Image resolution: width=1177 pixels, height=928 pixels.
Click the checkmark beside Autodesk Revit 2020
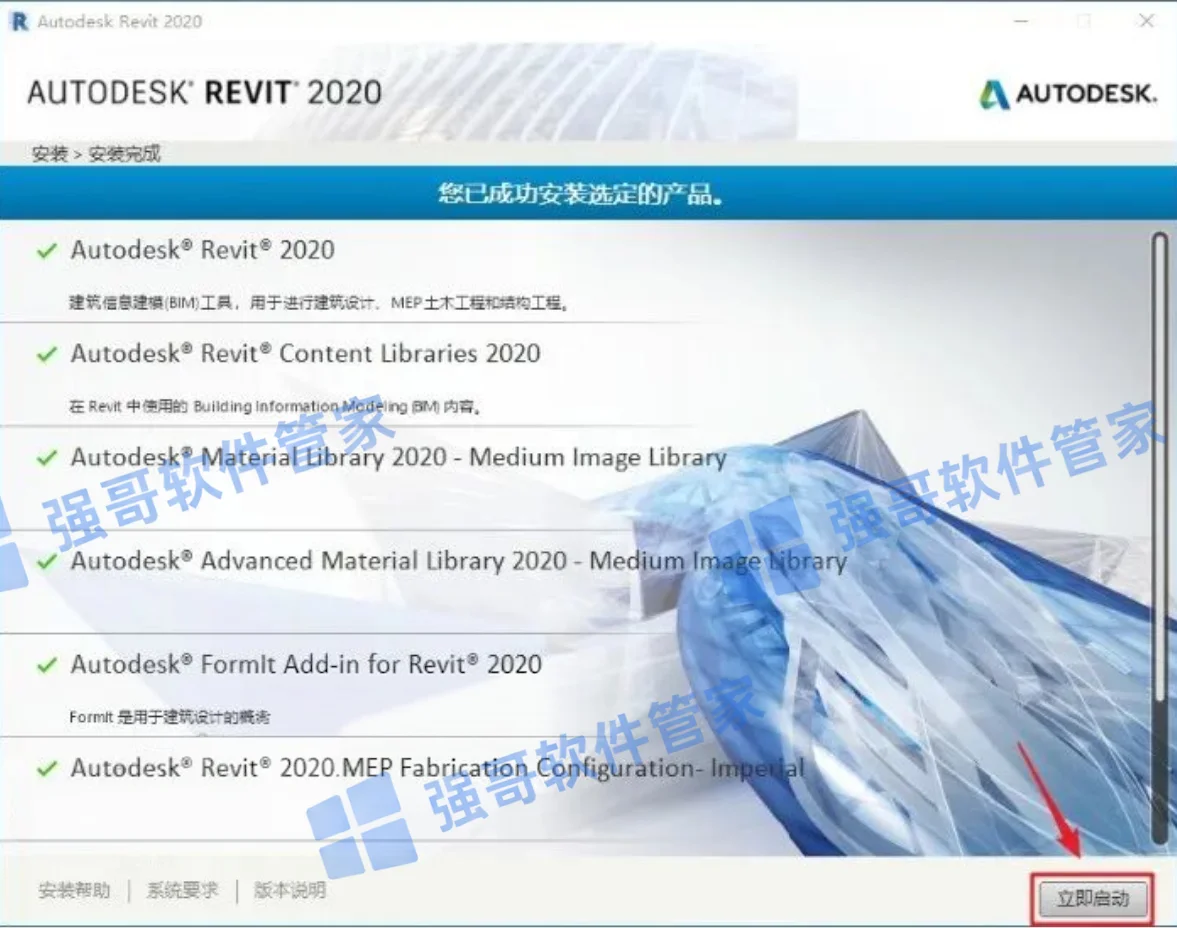click(47, 250)
